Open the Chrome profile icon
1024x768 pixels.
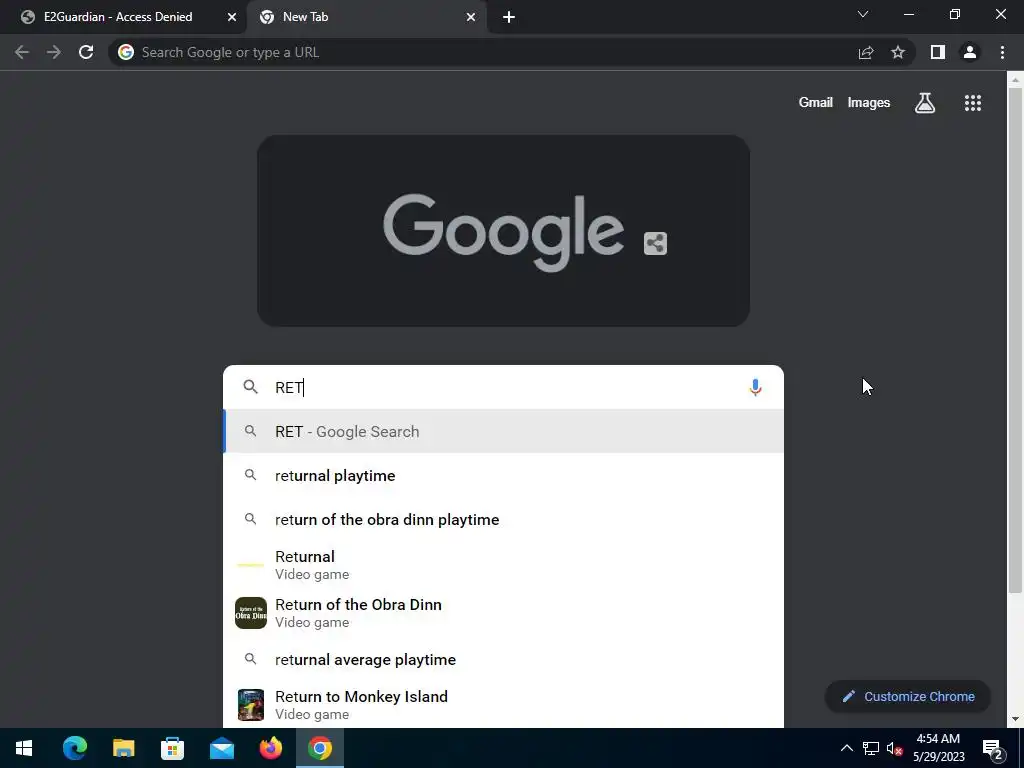[970, 52]
